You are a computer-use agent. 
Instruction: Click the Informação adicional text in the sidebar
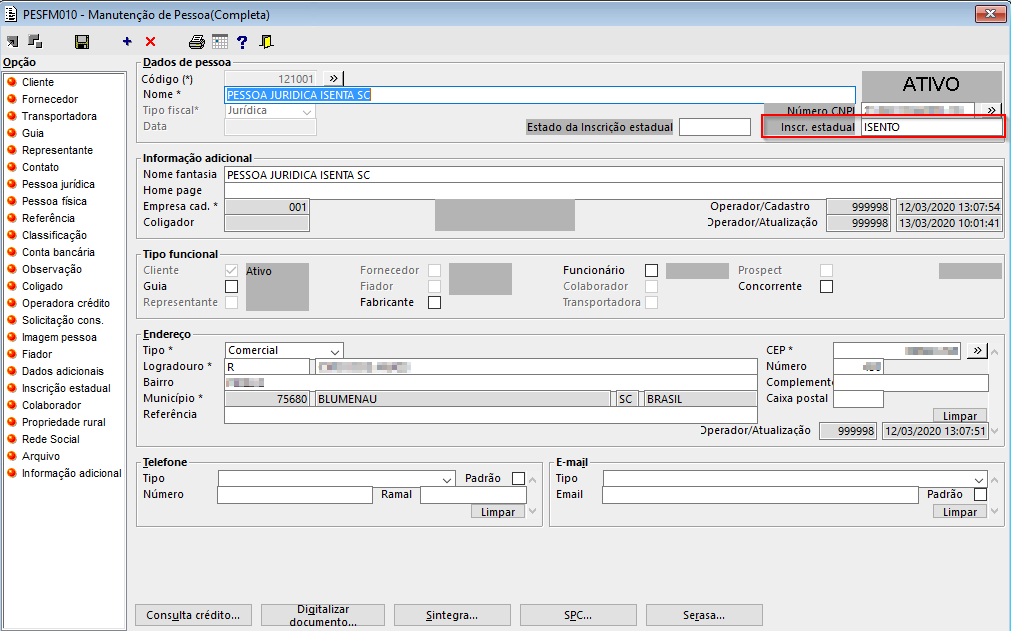(72, 473)
